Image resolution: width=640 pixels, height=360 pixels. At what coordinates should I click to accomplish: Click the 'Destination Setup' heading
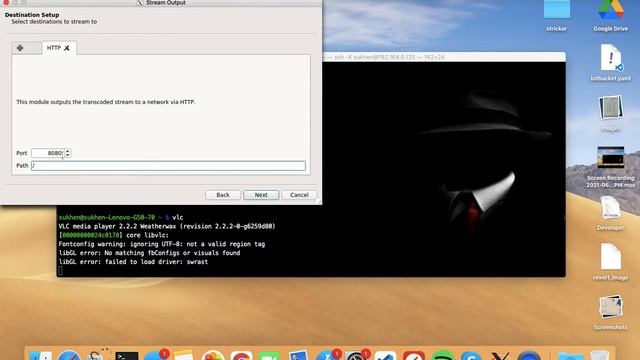pos(32,15)
